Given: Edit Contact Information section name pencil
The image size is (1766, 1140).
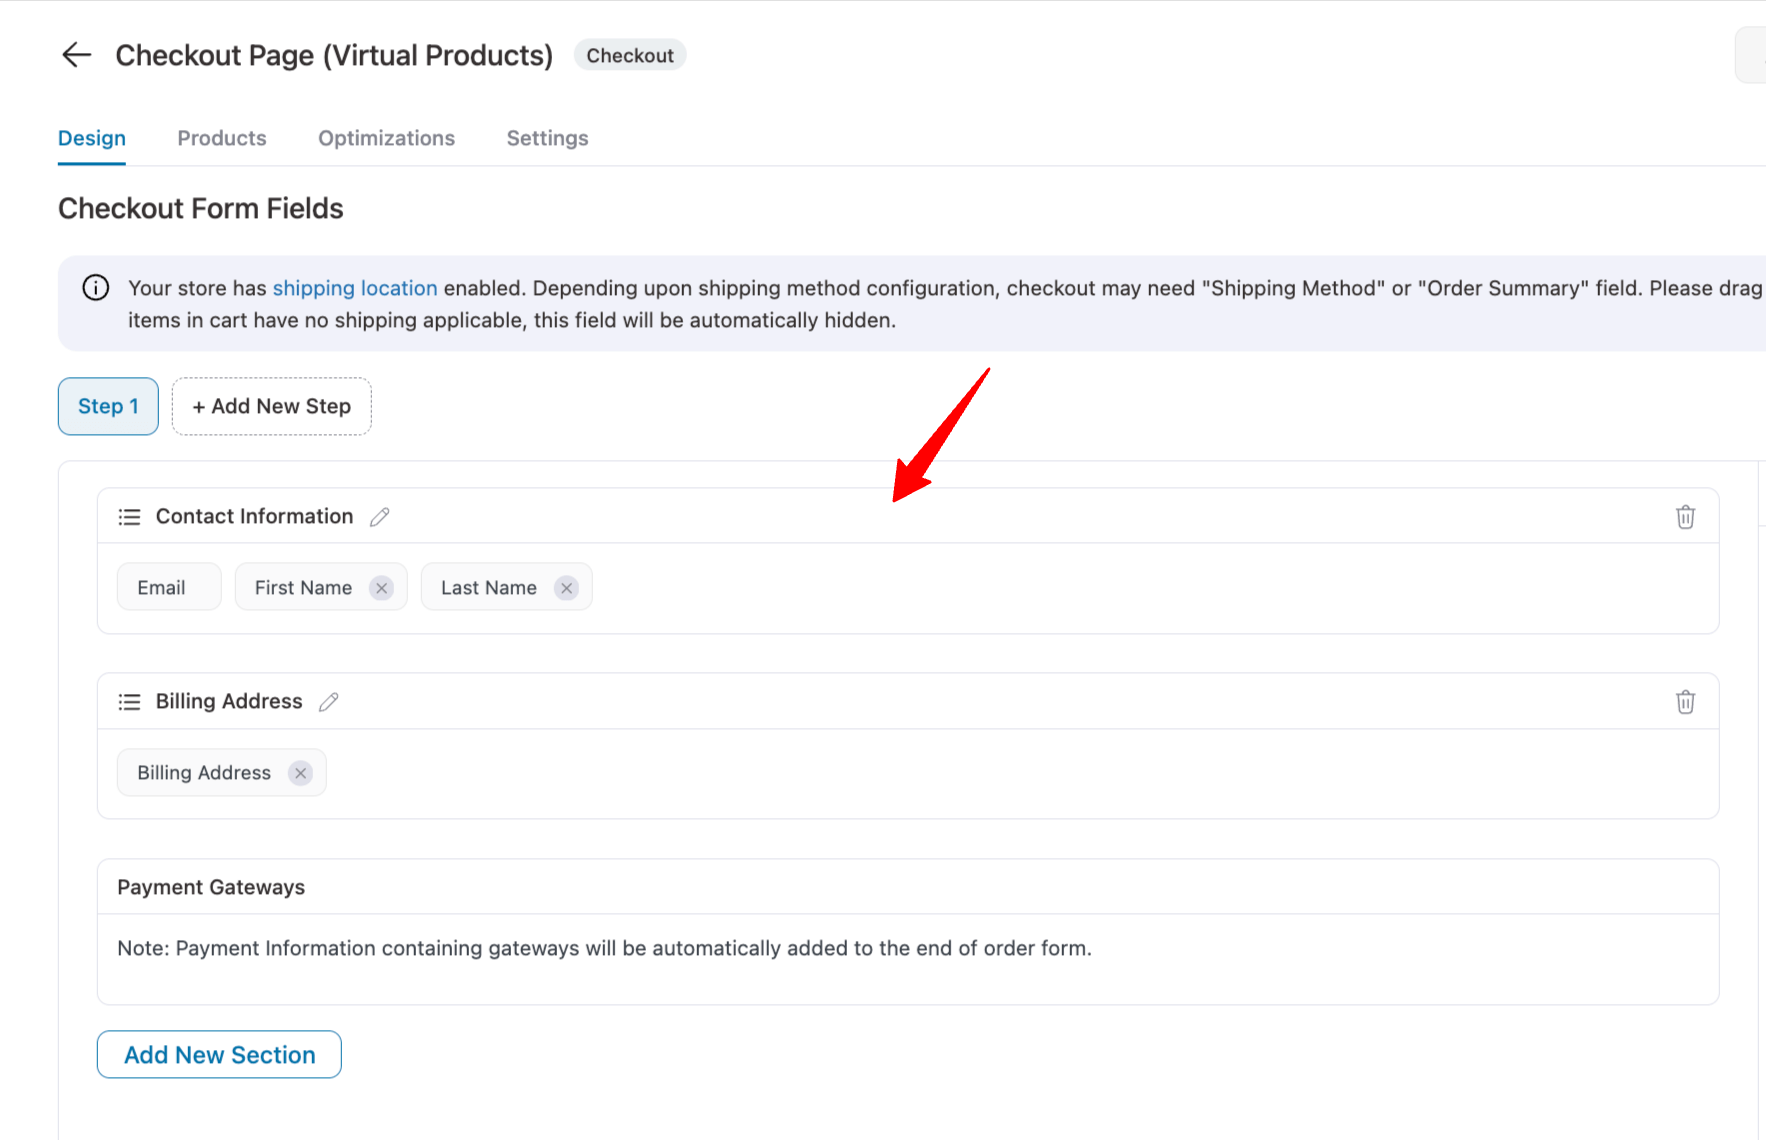Looking at the screenshot, I should click(379, 517).
